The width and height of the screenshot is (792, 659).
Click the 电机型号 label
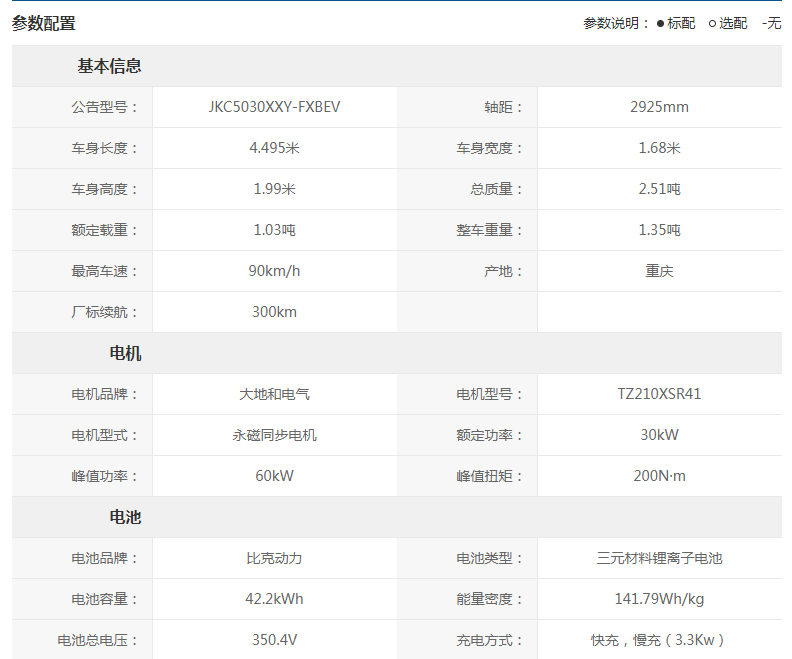(x=489, y=394)
